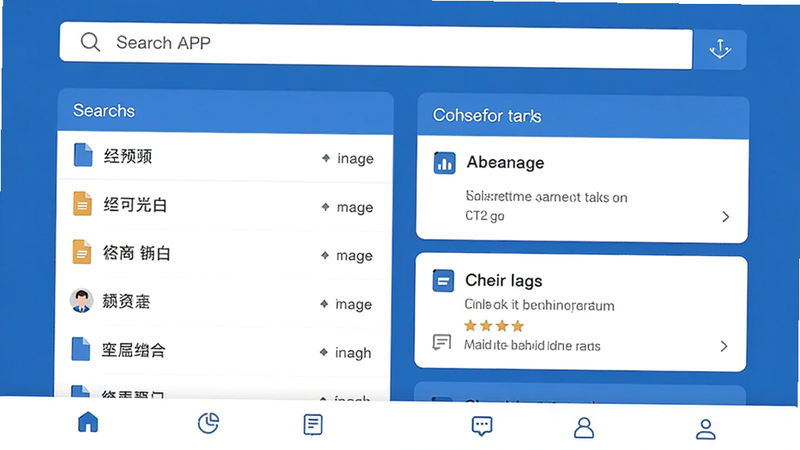Click the Search APP input field

point(376,45)
